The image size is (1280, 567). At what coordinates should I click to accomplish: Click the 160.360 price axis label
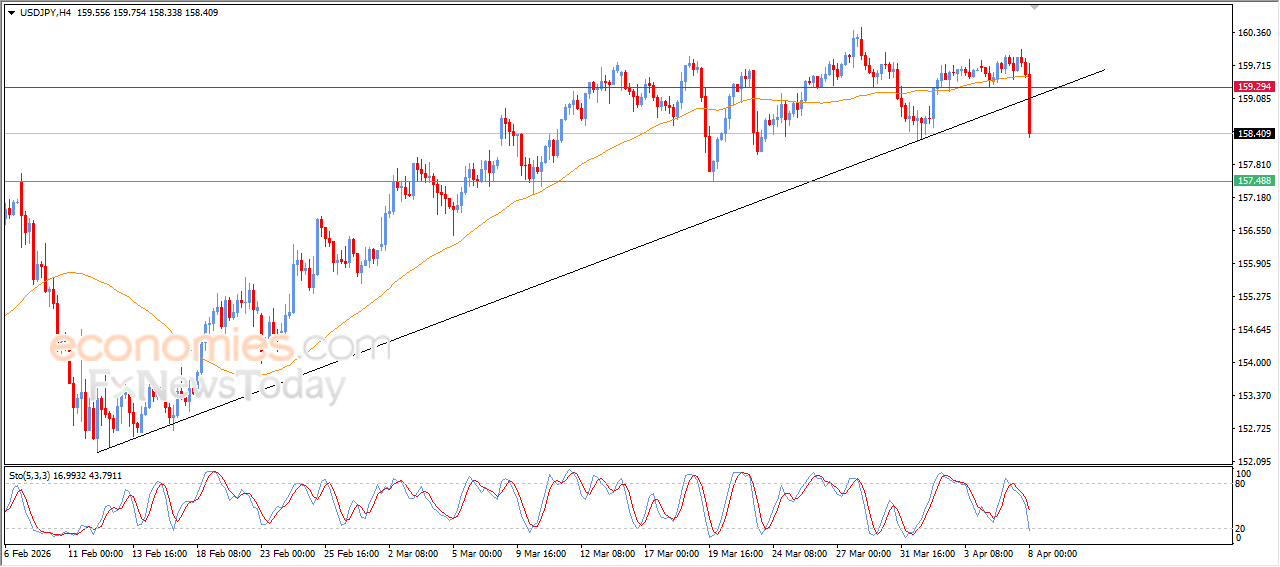click(x=1253, y=33)
